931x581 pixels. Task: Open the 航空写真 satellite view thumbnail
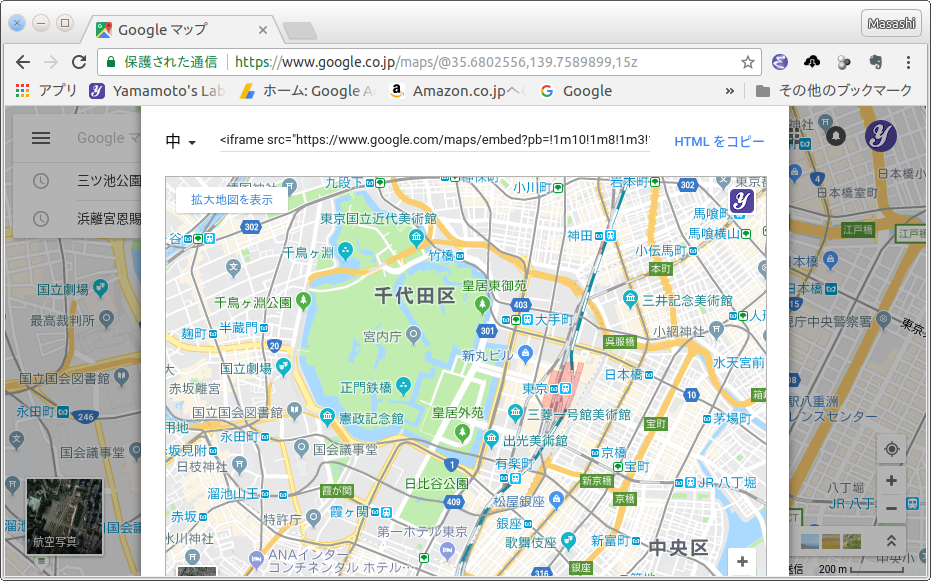(x=64, y=516)
